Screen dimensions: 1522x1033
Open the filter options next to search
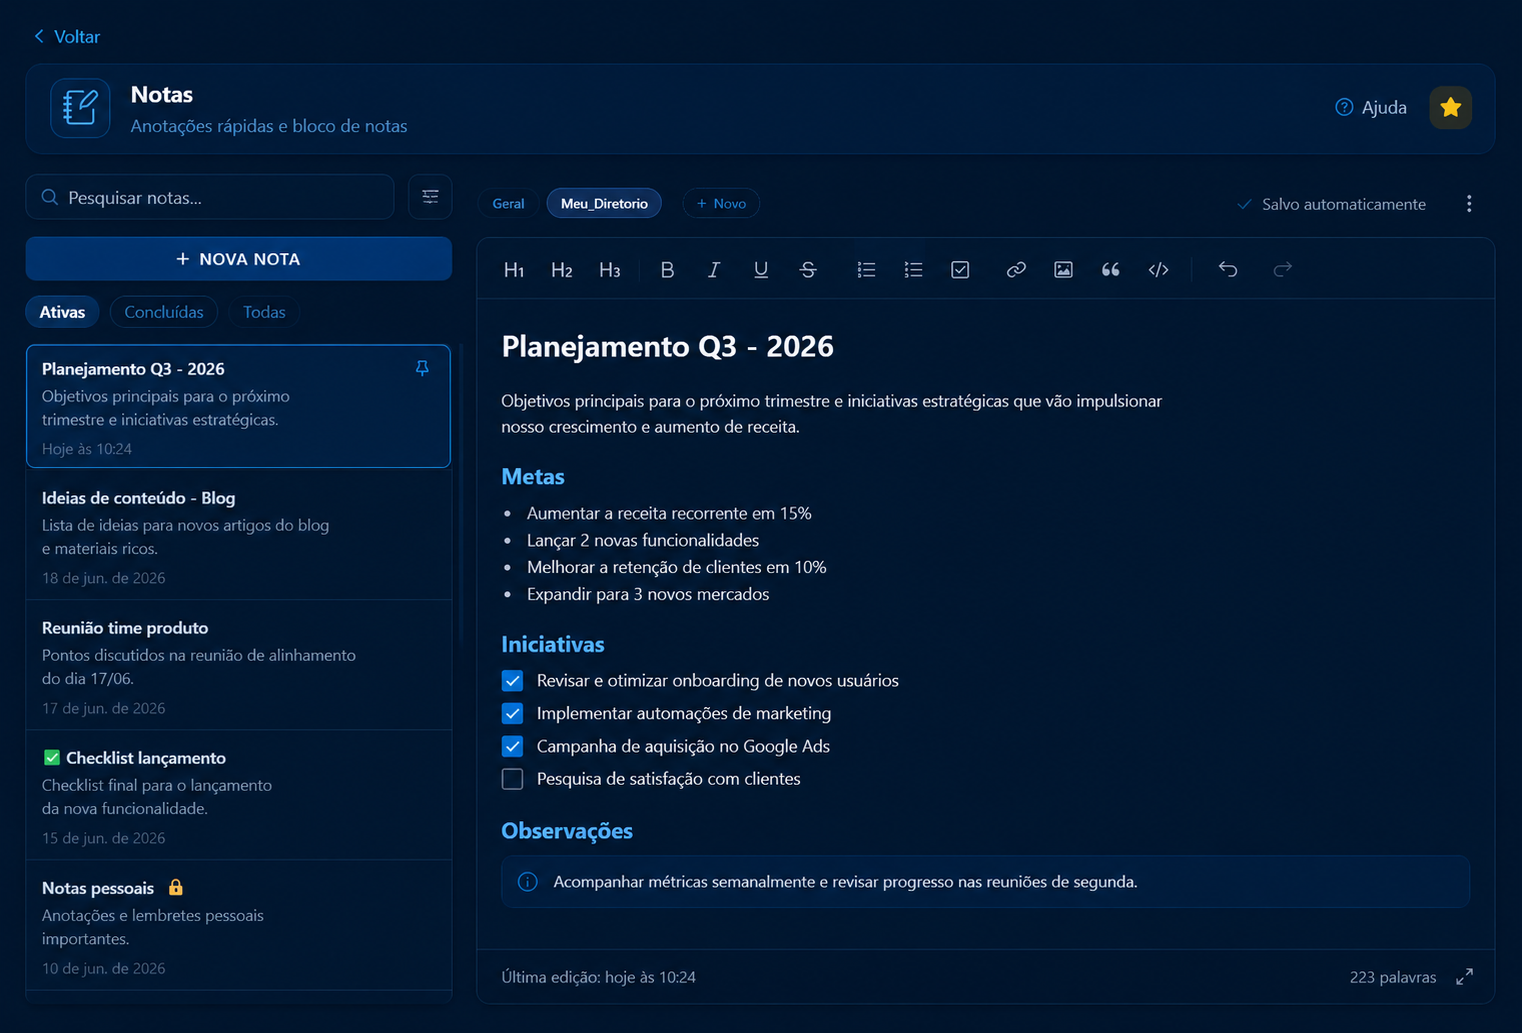(430, 197)
